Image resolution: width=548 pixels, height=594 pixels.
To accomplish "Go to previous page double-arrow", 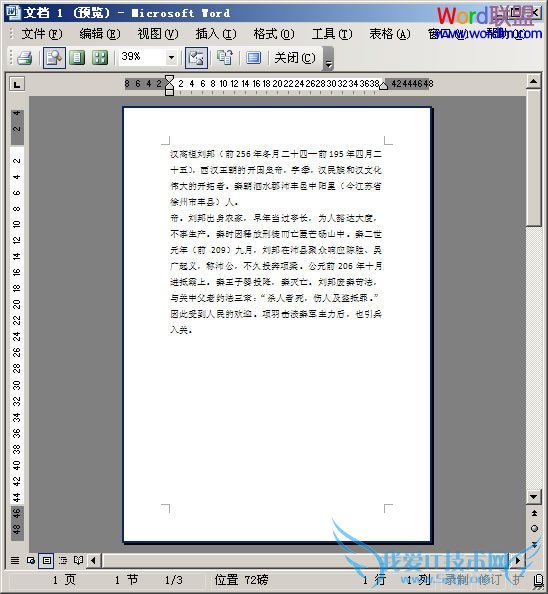I will pos(534,513).
